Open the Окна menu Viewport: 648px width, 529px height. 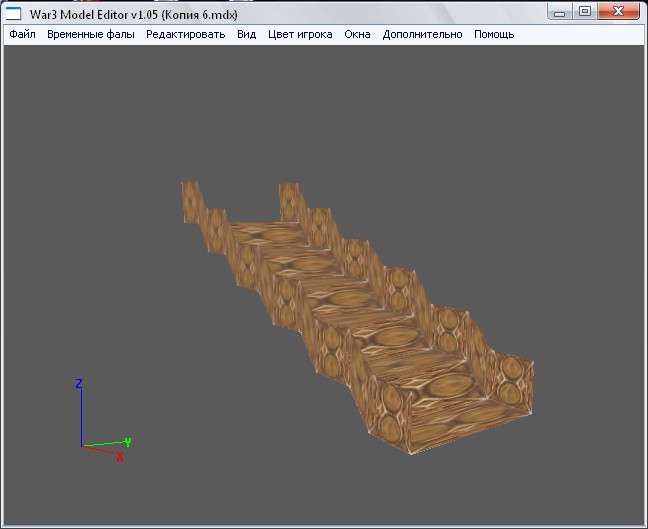point(357,34)
